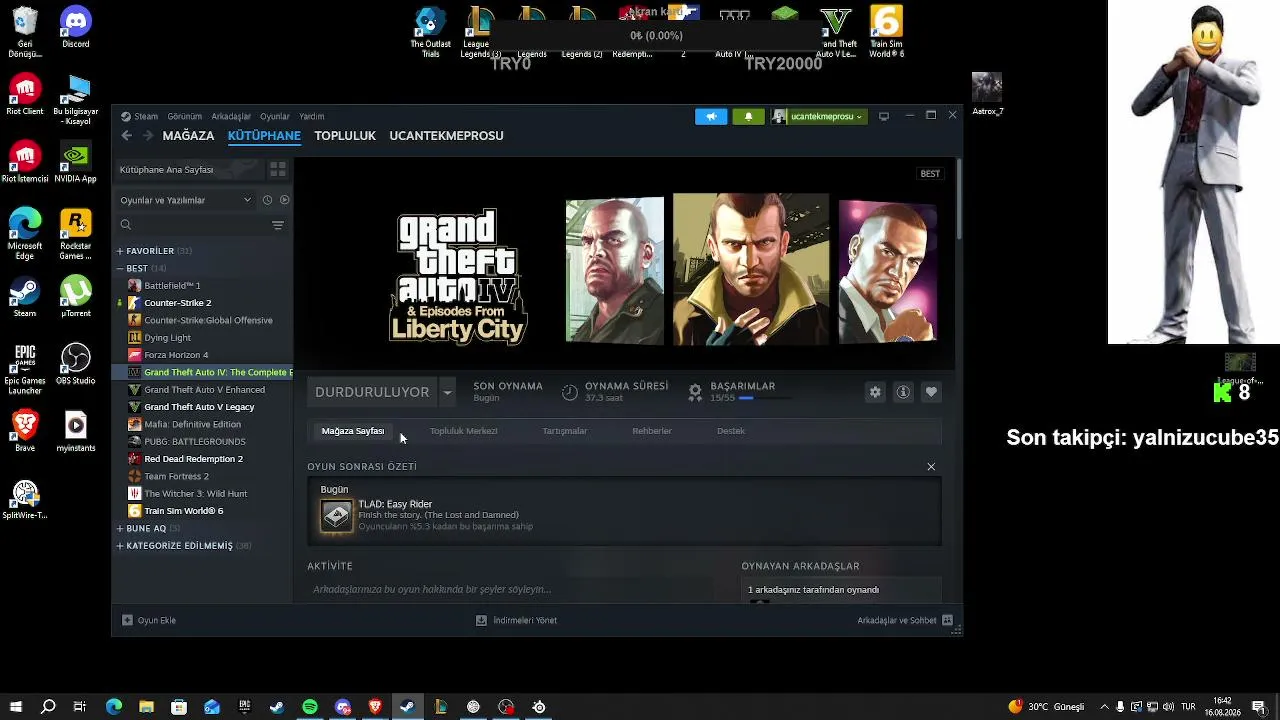Screen dimensions: 1280x720
Task: Open Discord desktop shortcut
Action: pos(76,28)
